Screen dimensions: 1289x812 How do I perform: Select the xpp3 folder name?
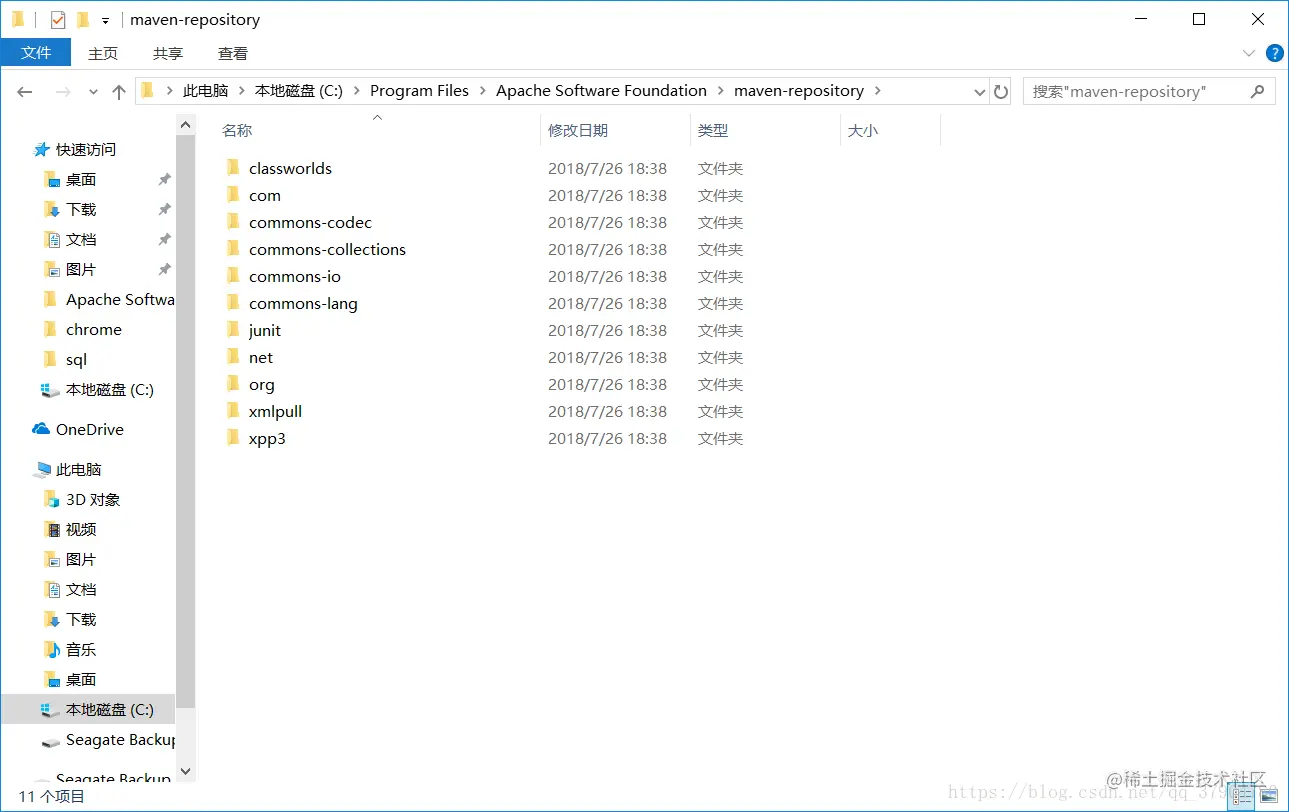pyautogui.click(x=267, y=439)
